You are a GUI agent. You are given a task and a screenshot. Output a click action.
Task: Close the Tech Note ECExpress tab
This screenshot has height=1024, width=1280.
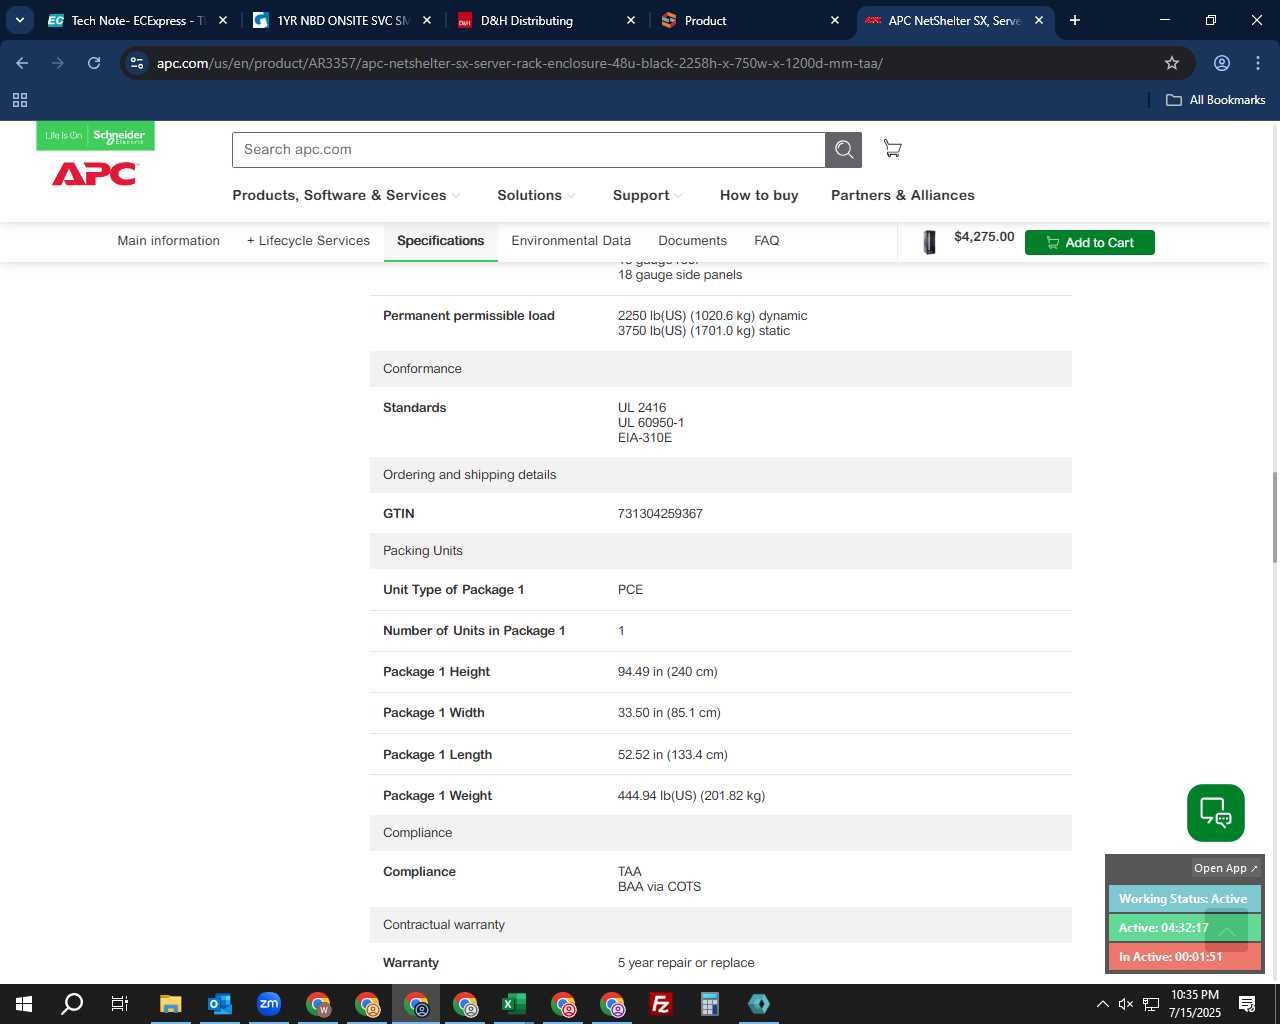(223, 20)
